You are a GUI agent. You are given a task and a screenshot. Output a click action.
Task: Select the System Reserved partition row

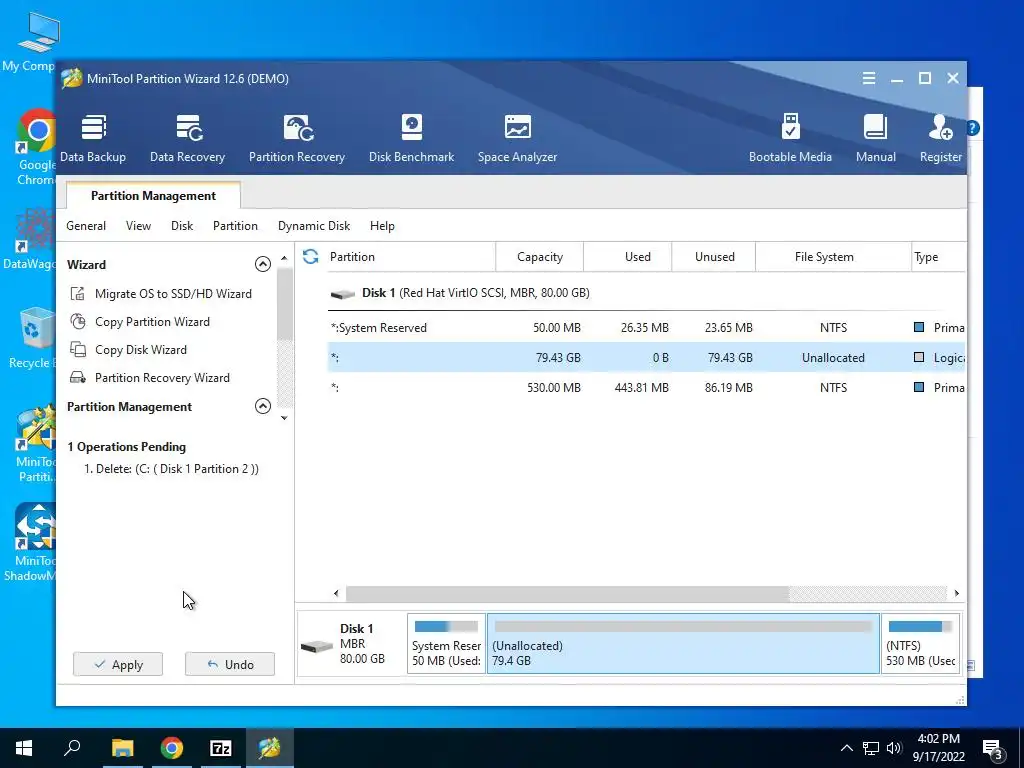tap(647, 328)
